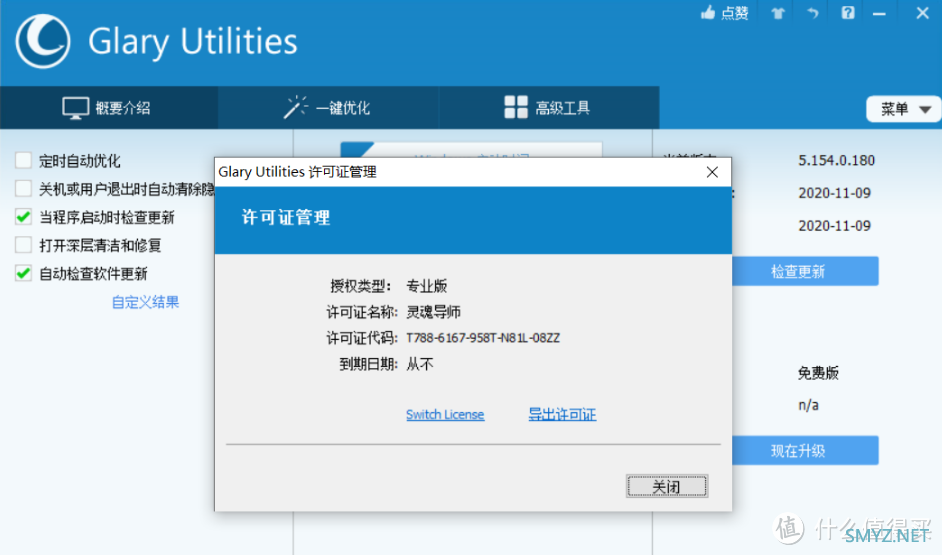Uncheck 当程序启动时检查更新

tap(23, 217)
